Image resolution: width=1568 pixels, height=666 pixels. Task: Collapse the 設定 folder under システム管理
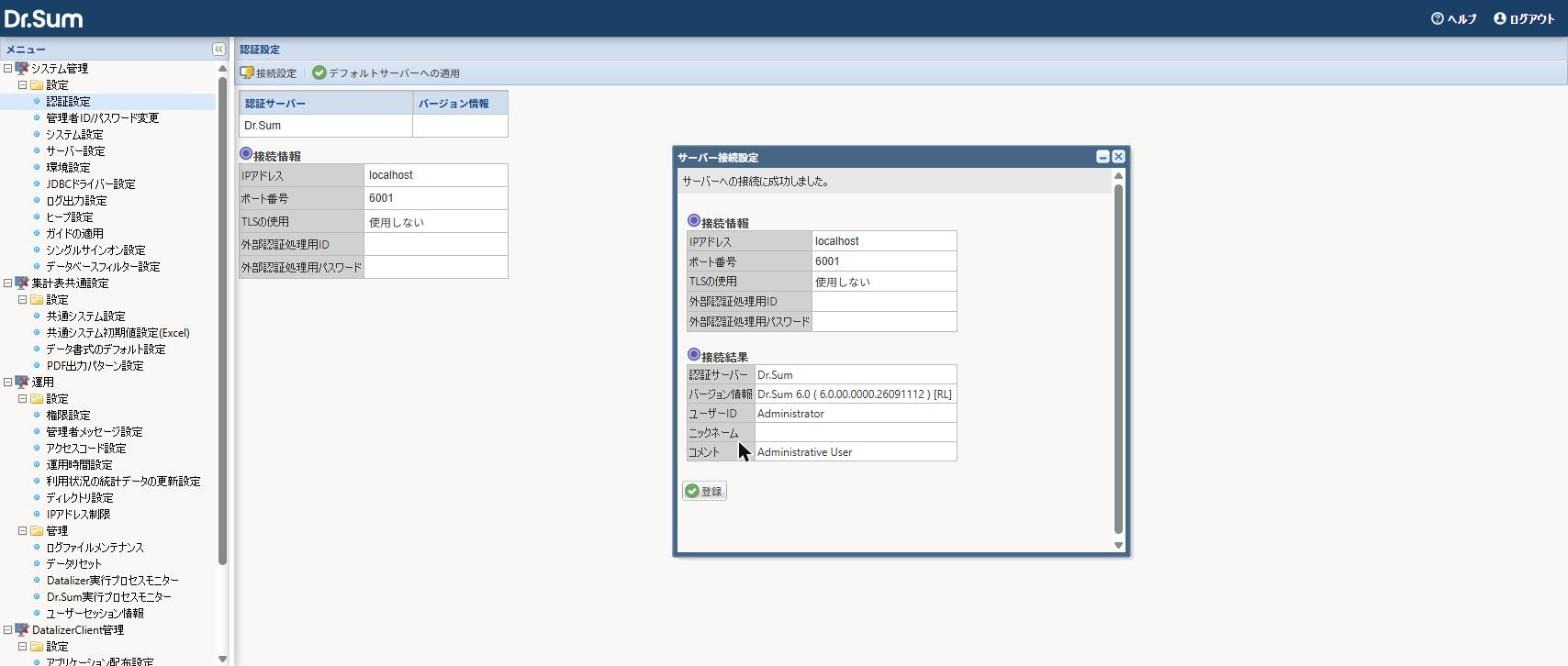coord(22,85)
